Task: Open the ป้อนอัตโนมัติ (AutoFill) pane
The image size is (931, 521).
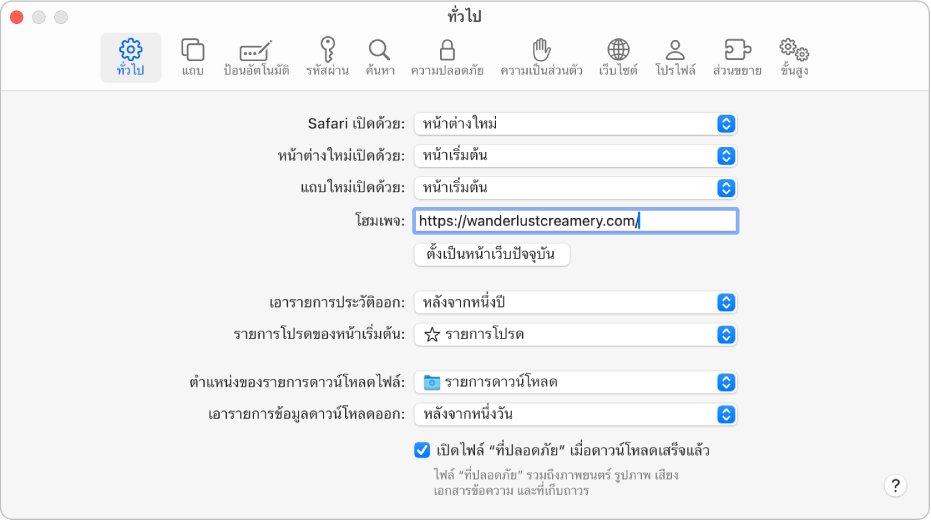Action: point(256,57)
